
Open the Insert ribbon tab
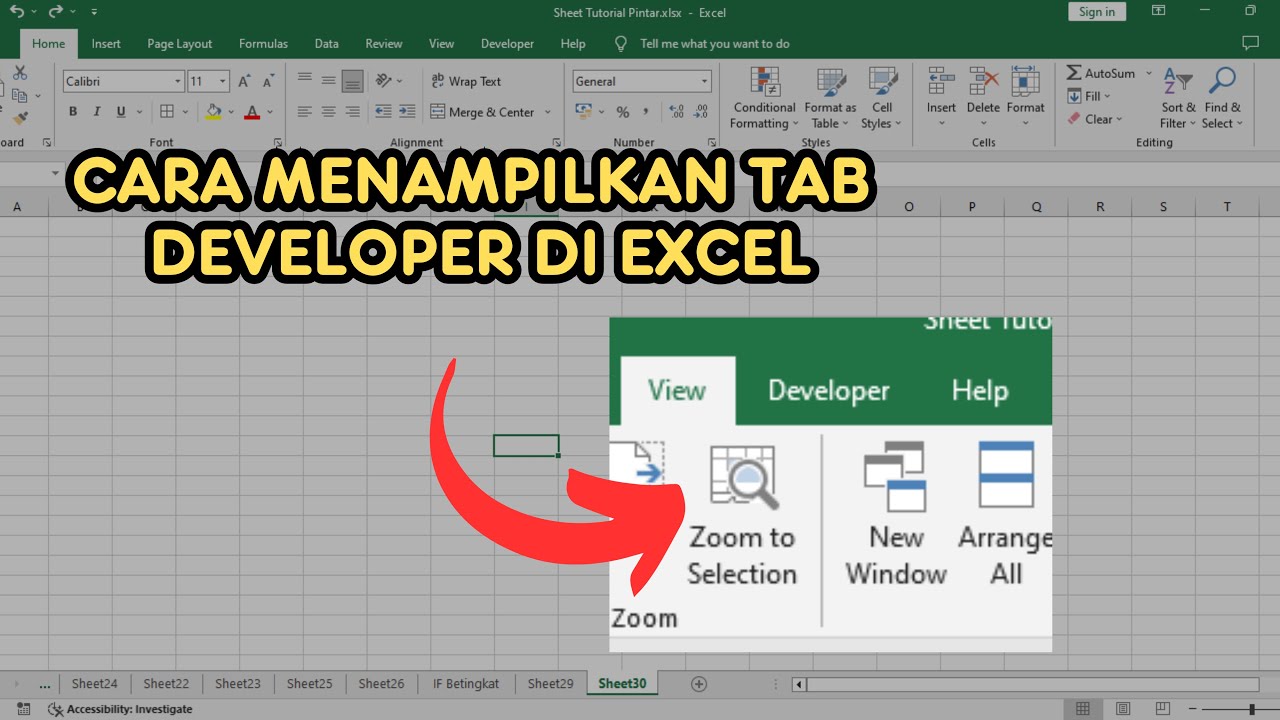(106, 44)
